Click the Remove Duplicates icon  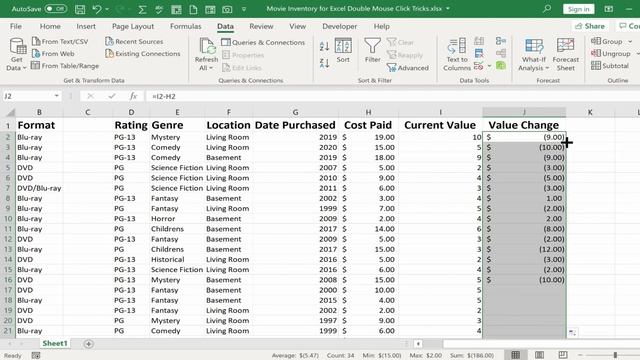479,53
